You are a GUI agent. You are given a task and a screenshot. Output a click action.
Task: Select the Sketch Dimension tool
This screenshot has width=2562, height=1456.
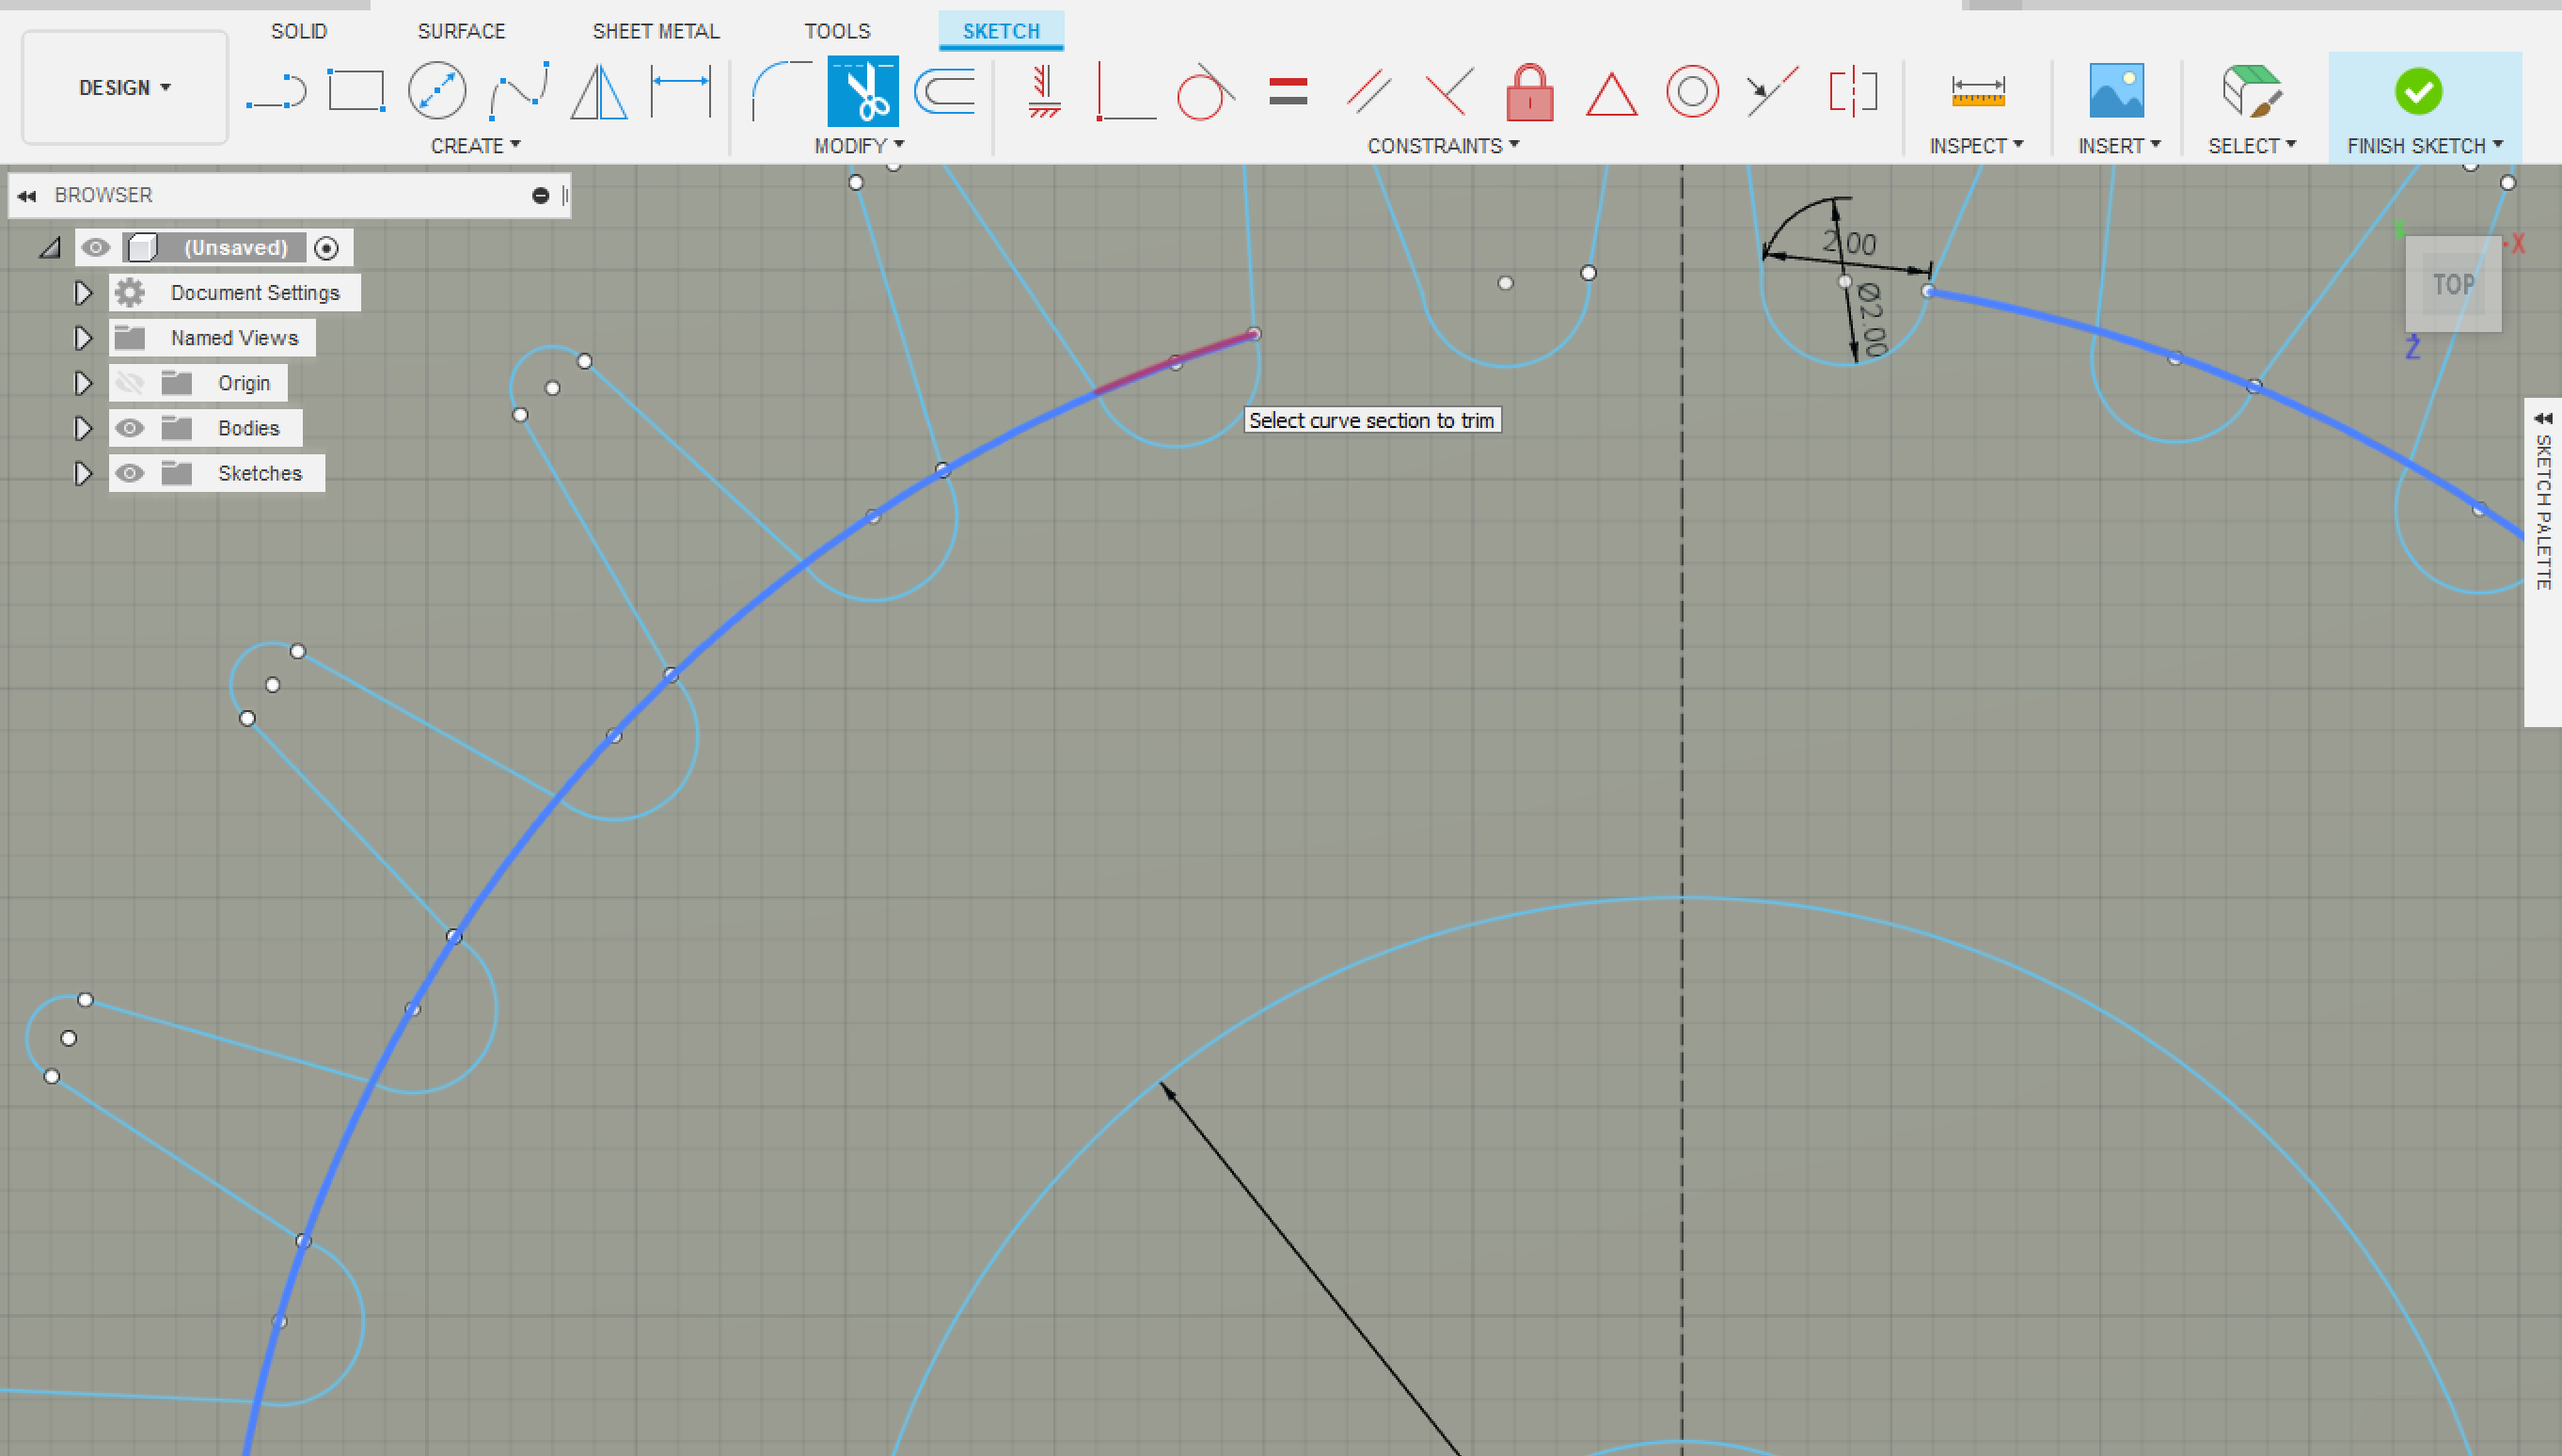pos(680,91)
